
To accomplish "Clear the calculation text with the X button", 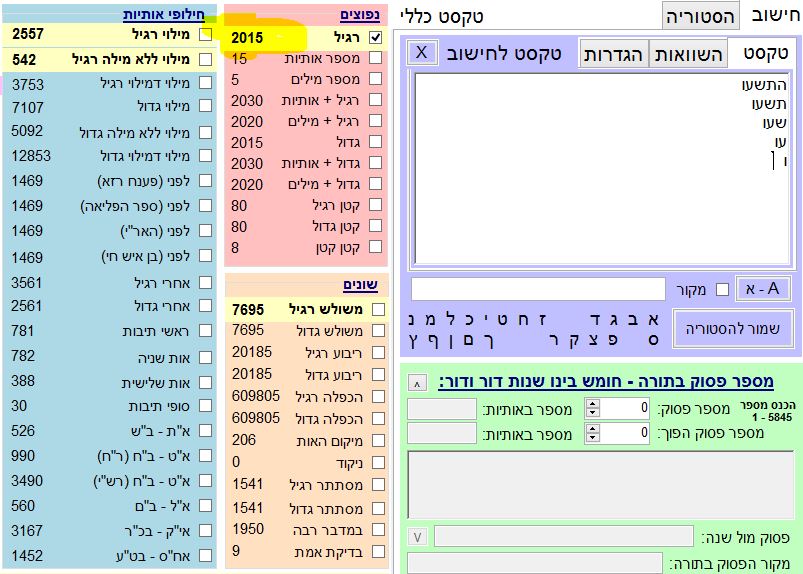I will tap(422, 52).
